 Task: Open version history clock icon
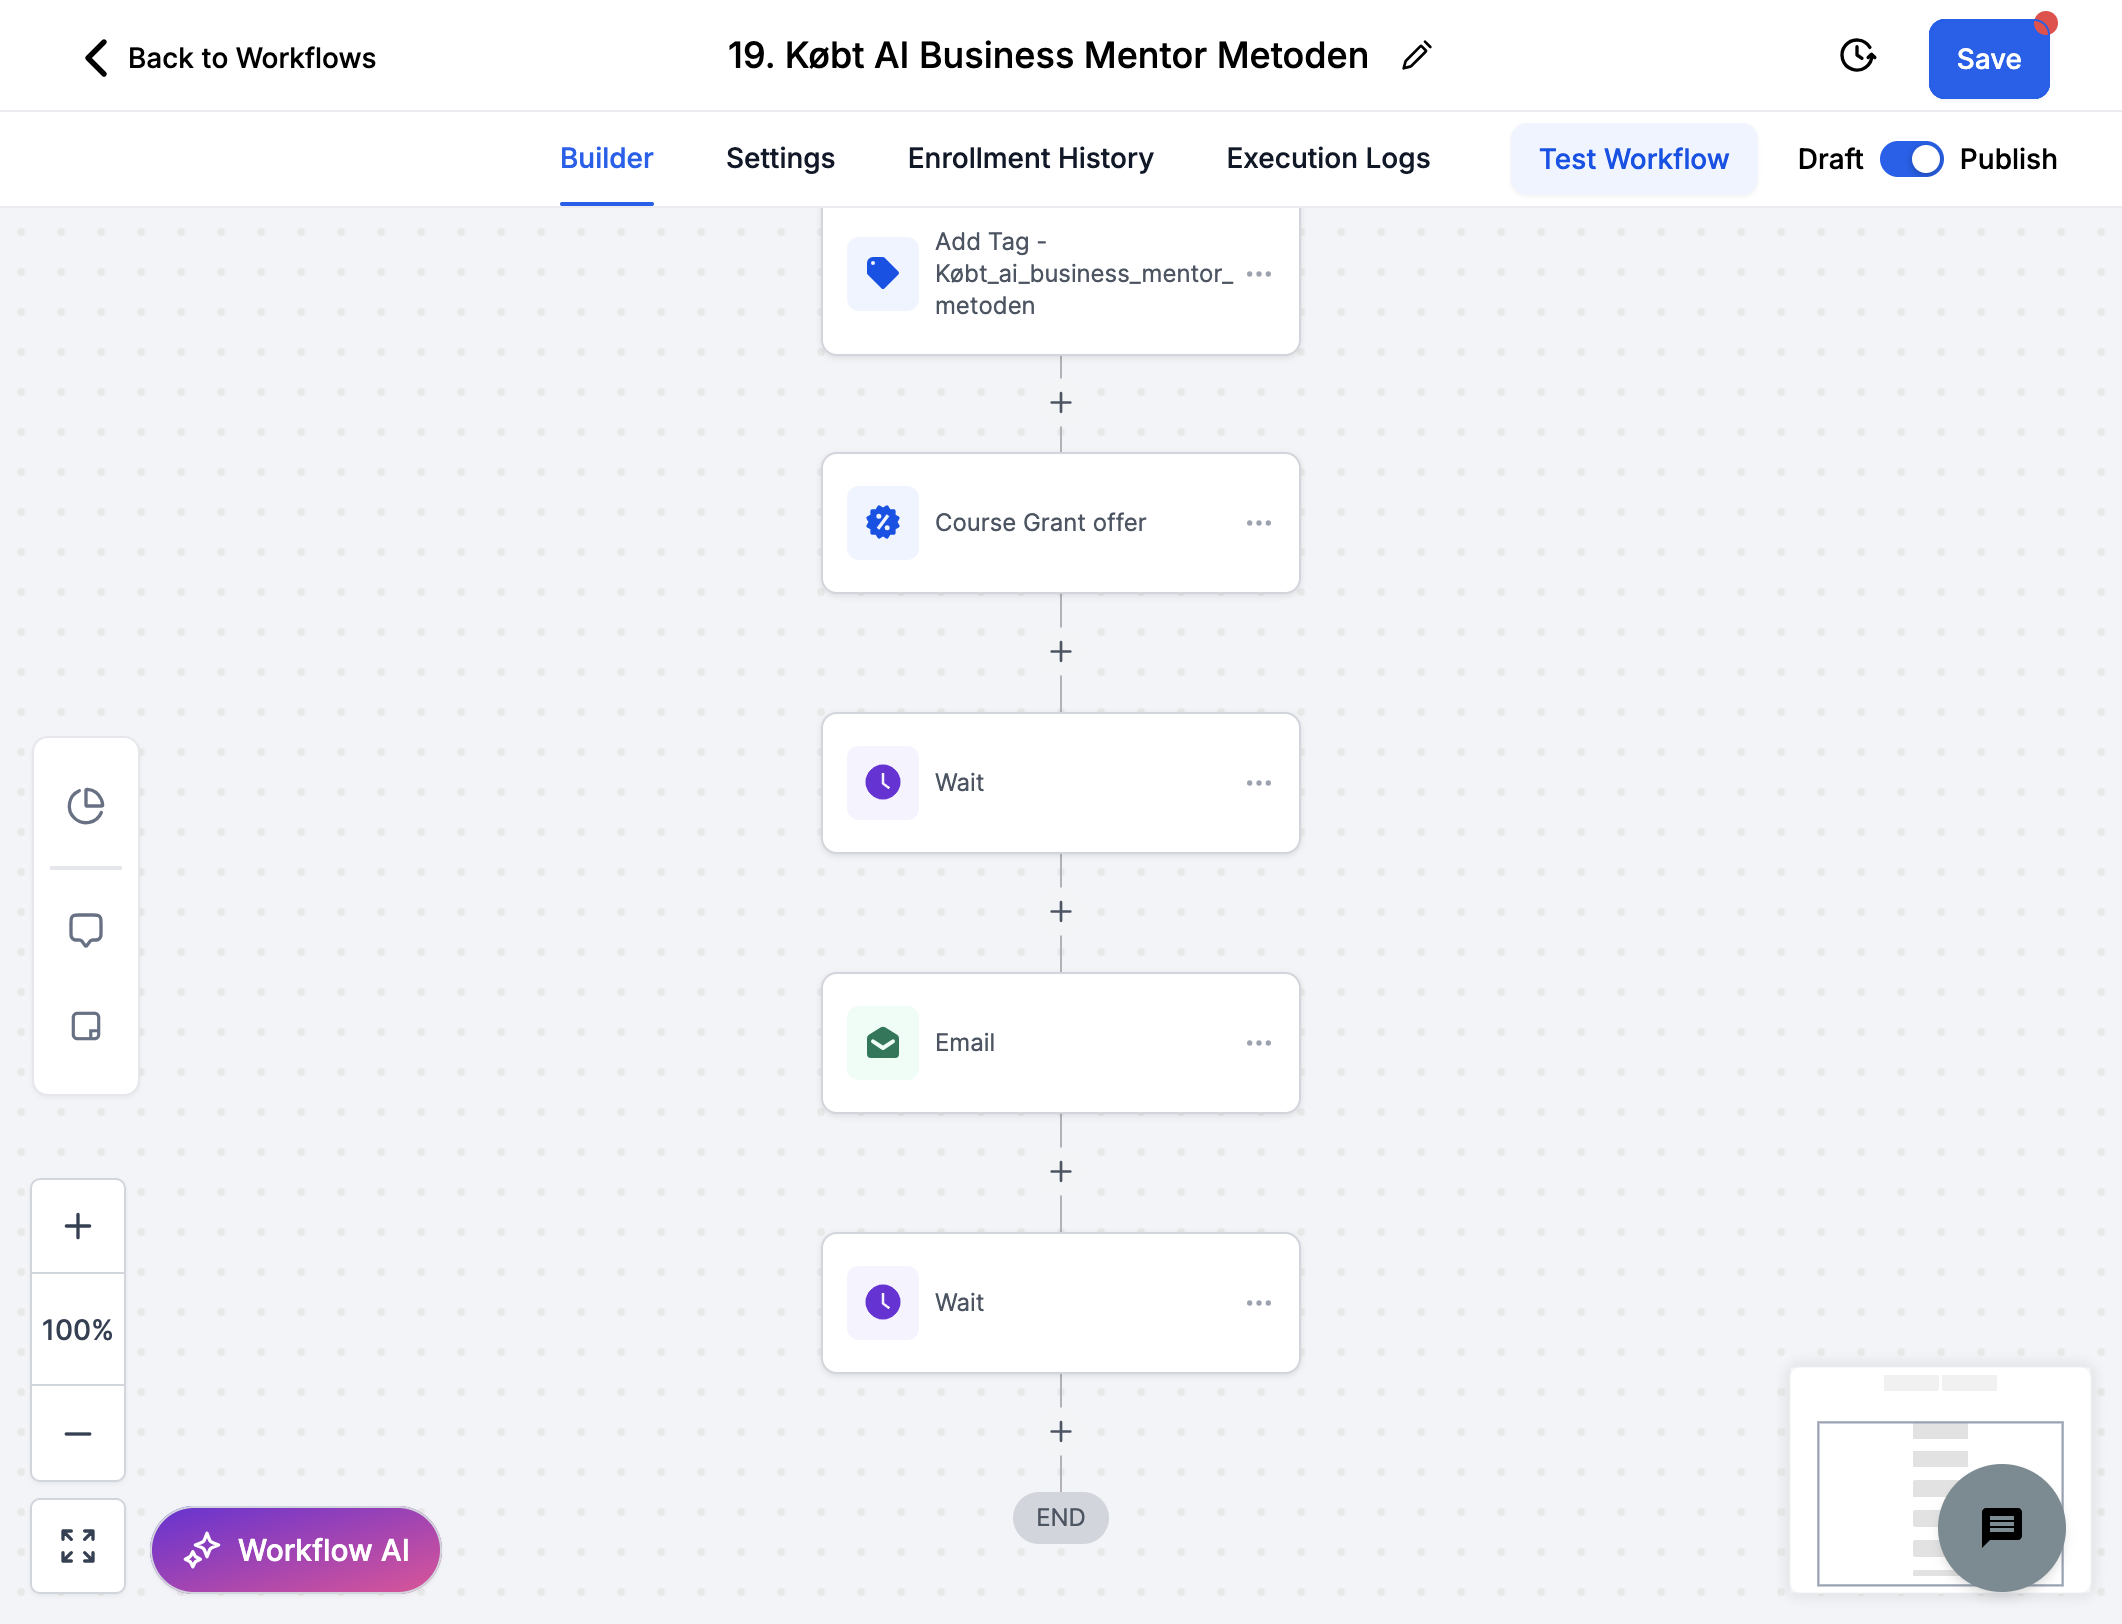(x=1857, y=56)
